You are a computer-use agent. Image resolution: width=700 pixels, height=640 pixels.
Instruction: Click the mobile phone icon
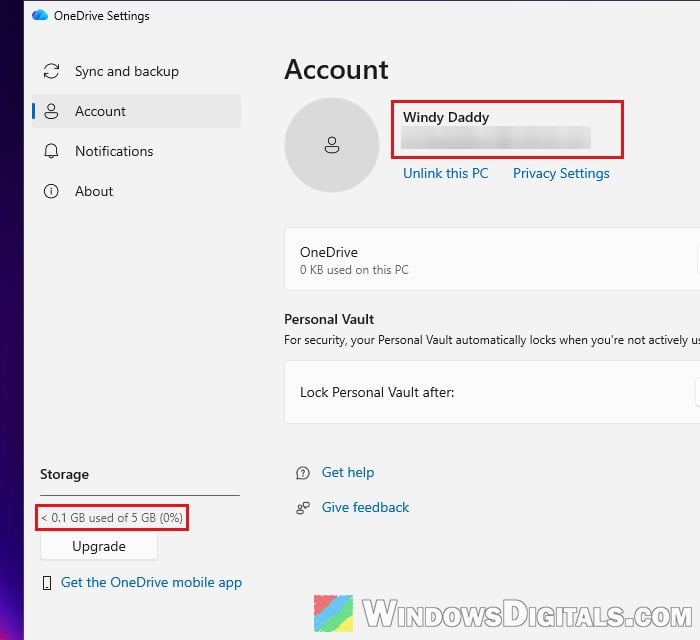point(47,583)
